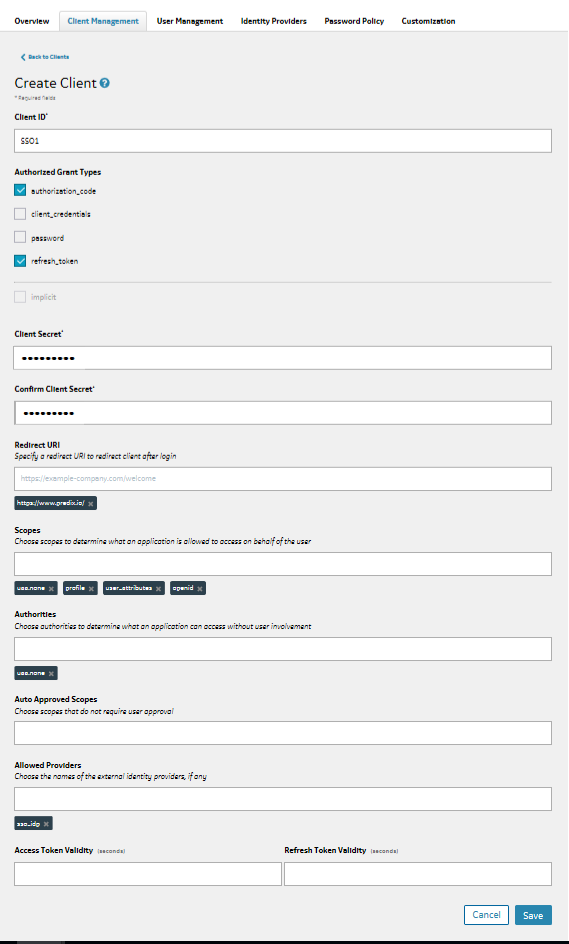
Task: Uncheck the authorization_code grant type
Action: pos(20,191)
